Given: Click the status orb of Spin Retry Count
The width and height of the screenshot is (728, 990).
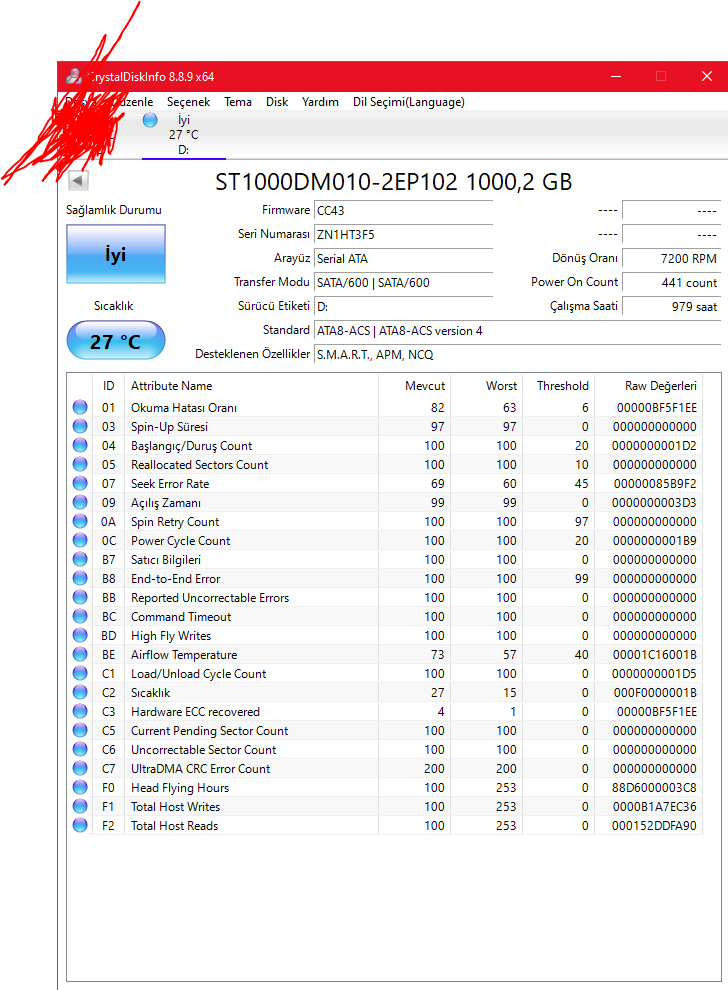Looking at the screenshot, I should [80, 521].
